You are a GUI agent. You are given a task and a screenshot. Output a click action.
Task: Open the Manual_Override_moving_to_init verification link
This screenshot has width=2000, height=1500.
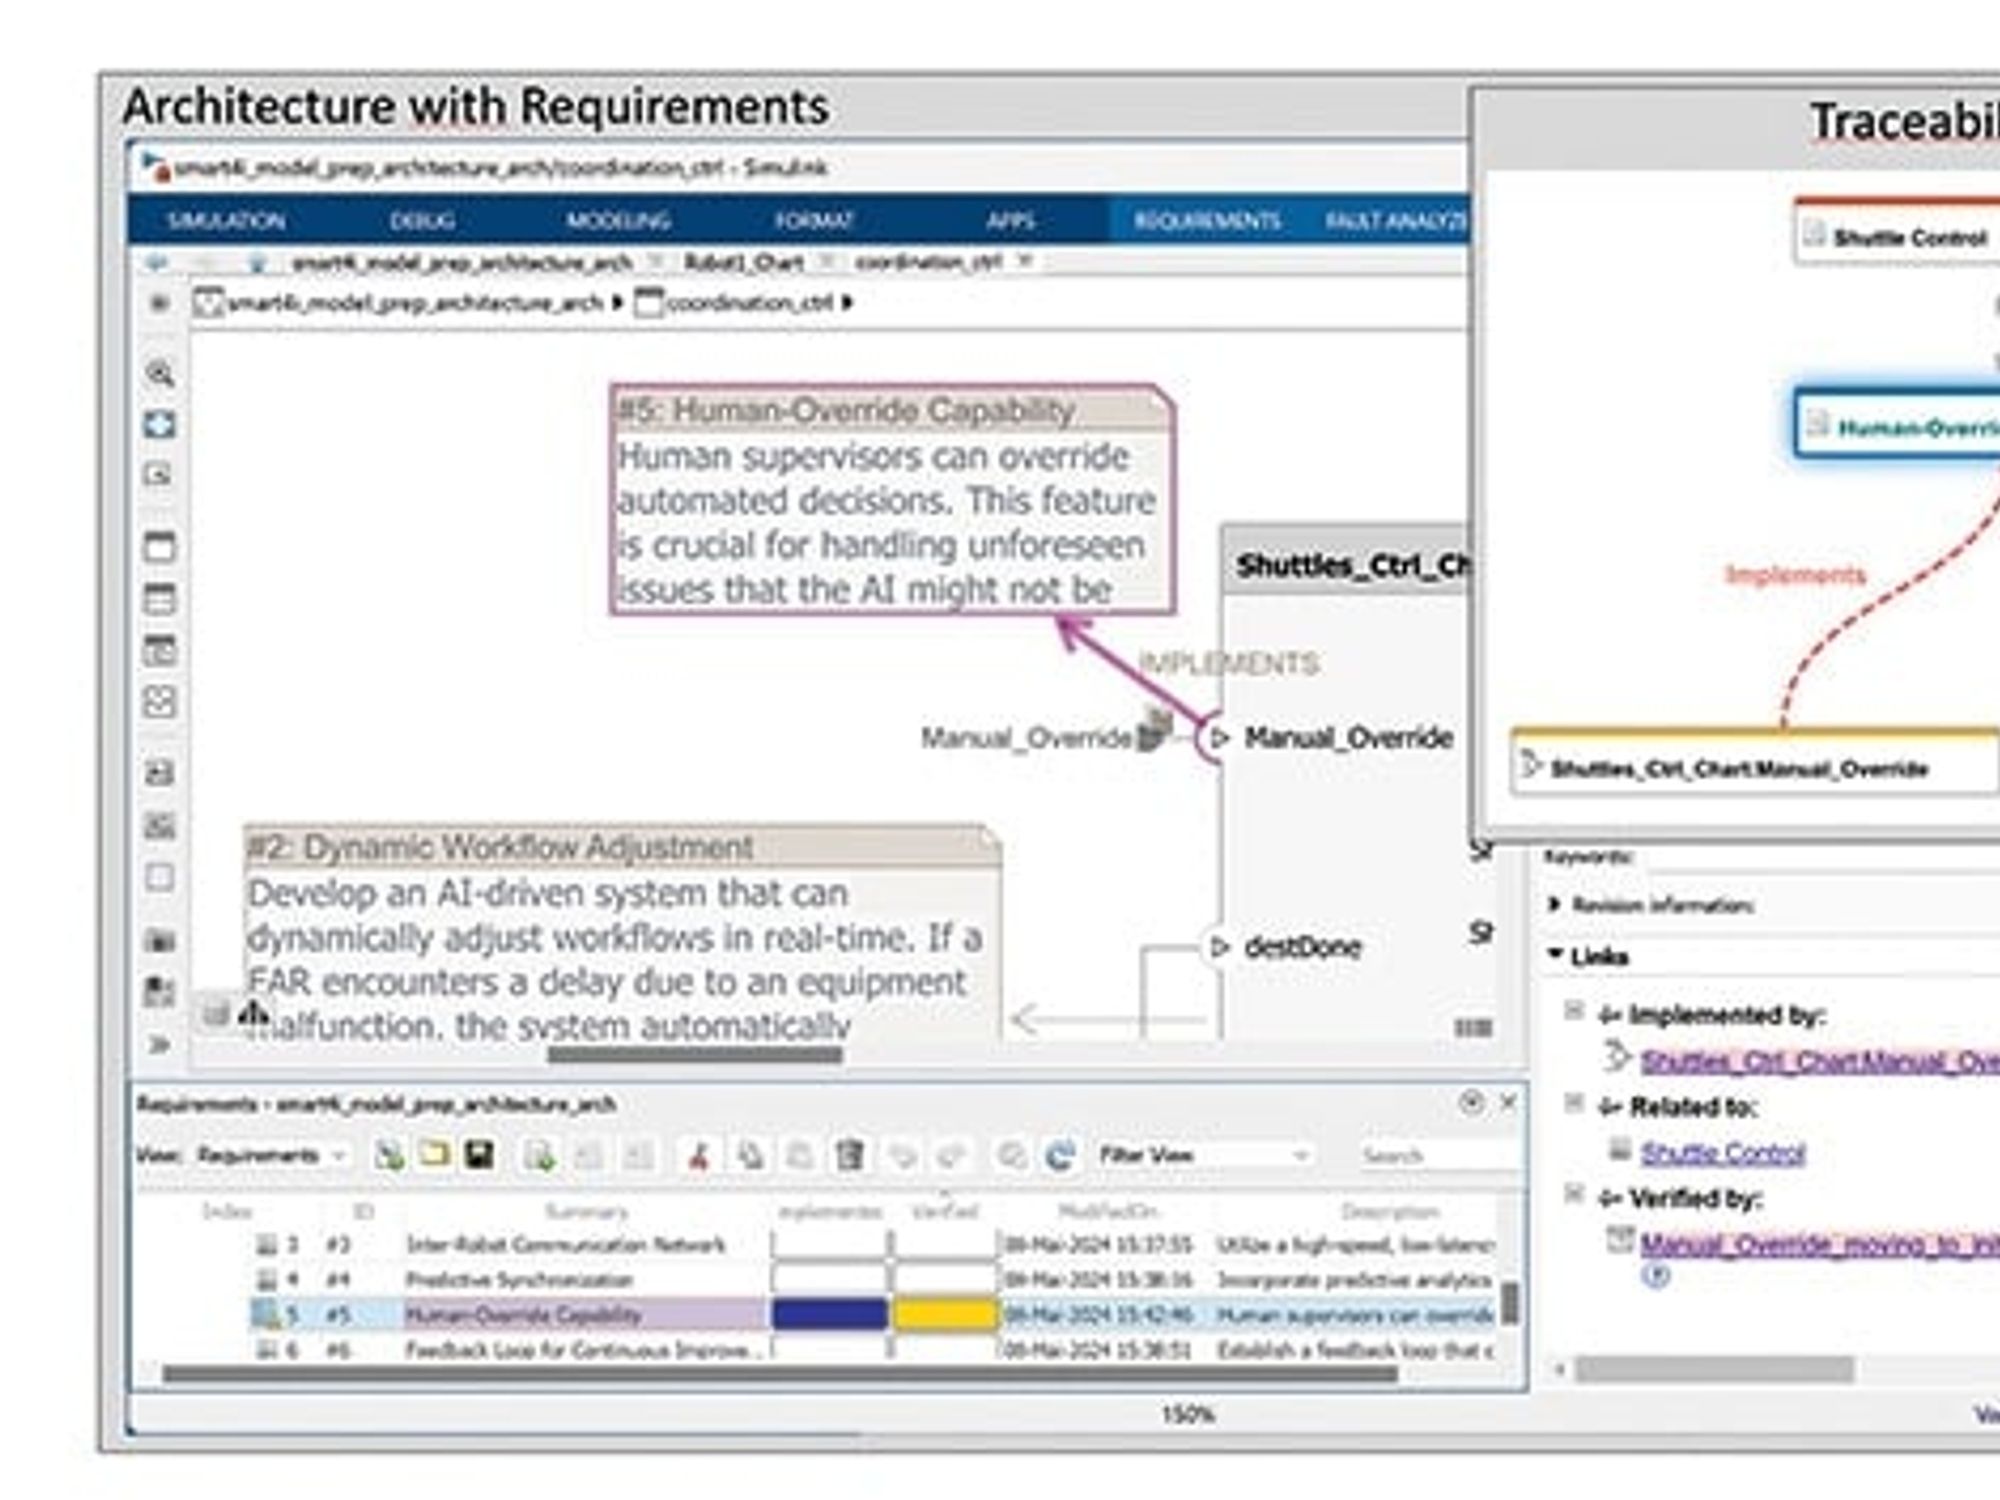(1820, 1245)
